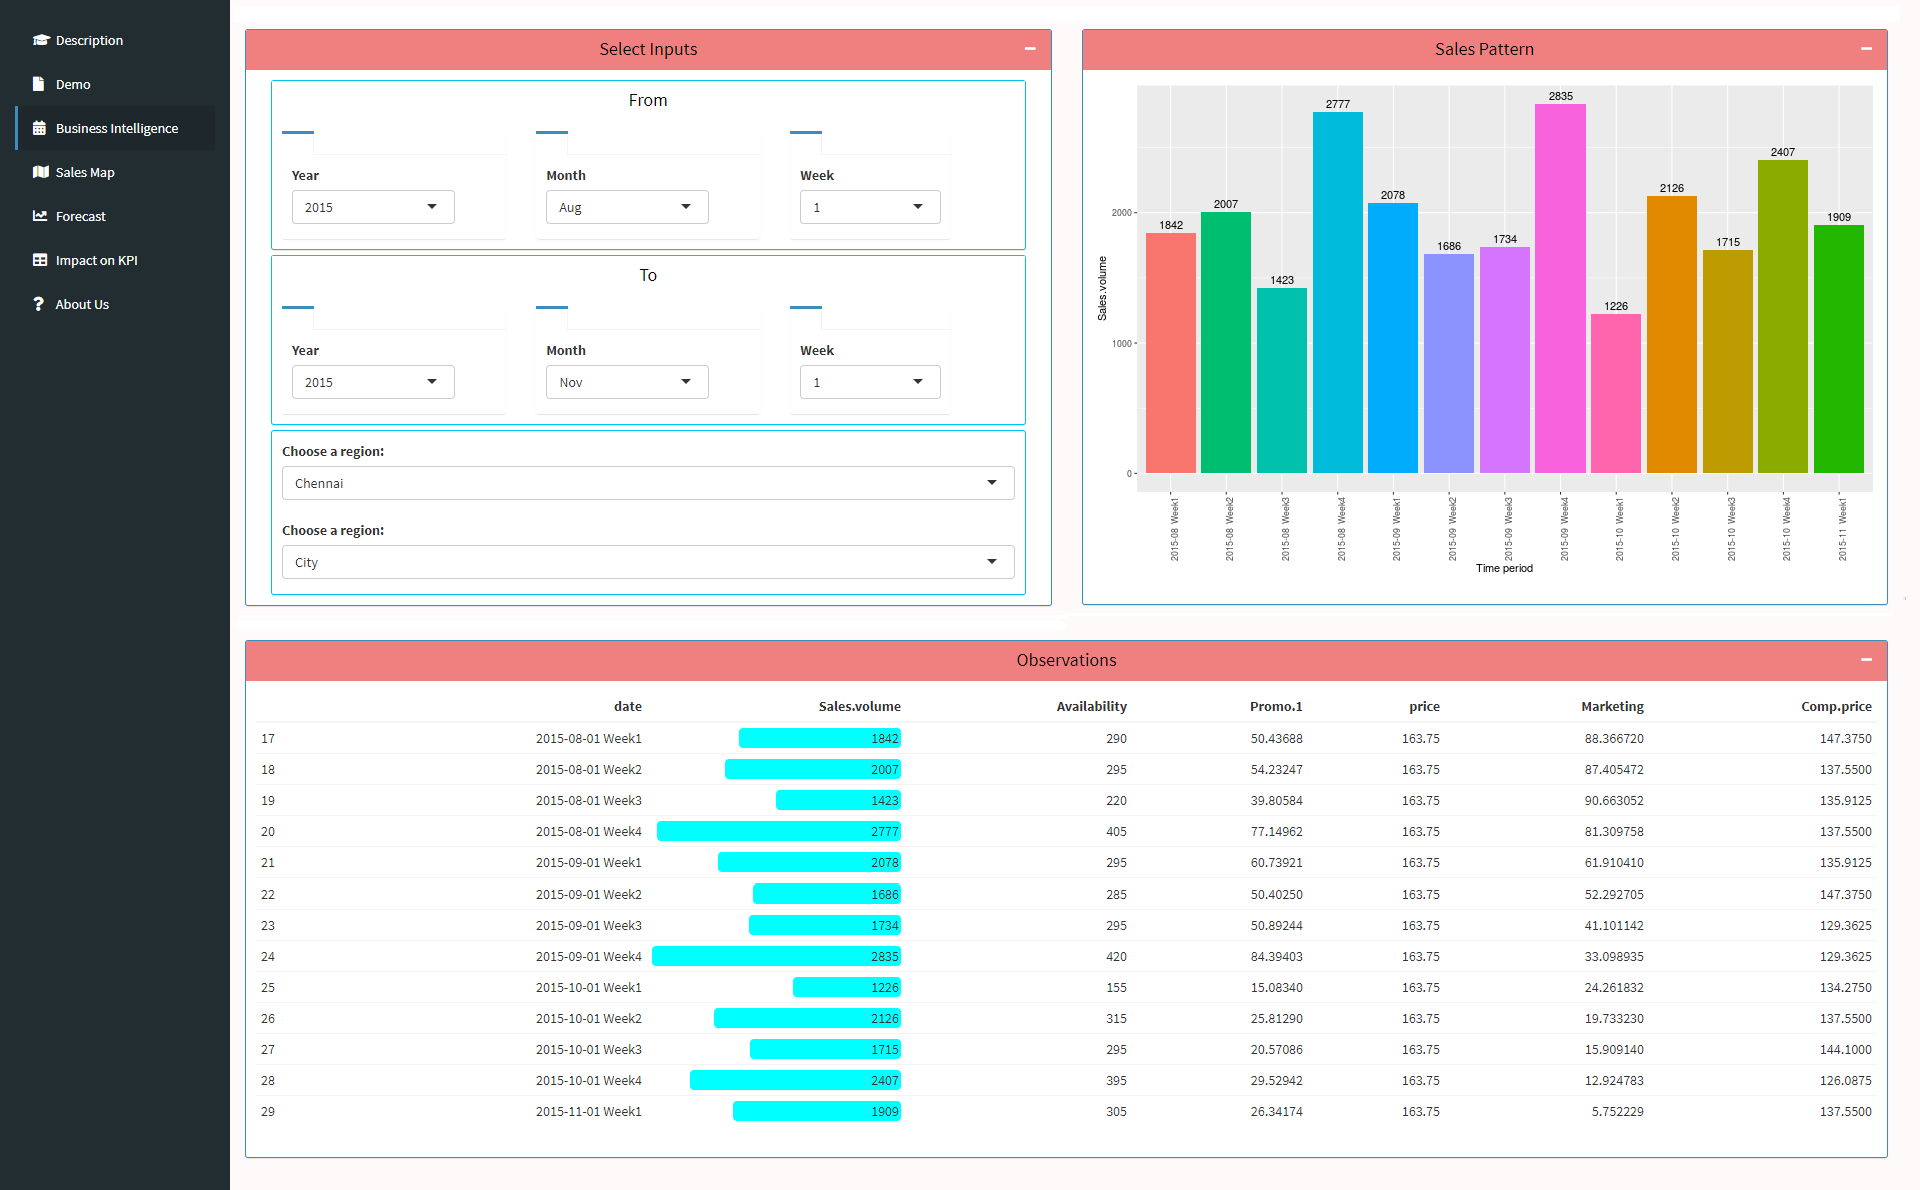1920x1190 pixels.
Task: Click the Observations panel title
Action: 1066,660
